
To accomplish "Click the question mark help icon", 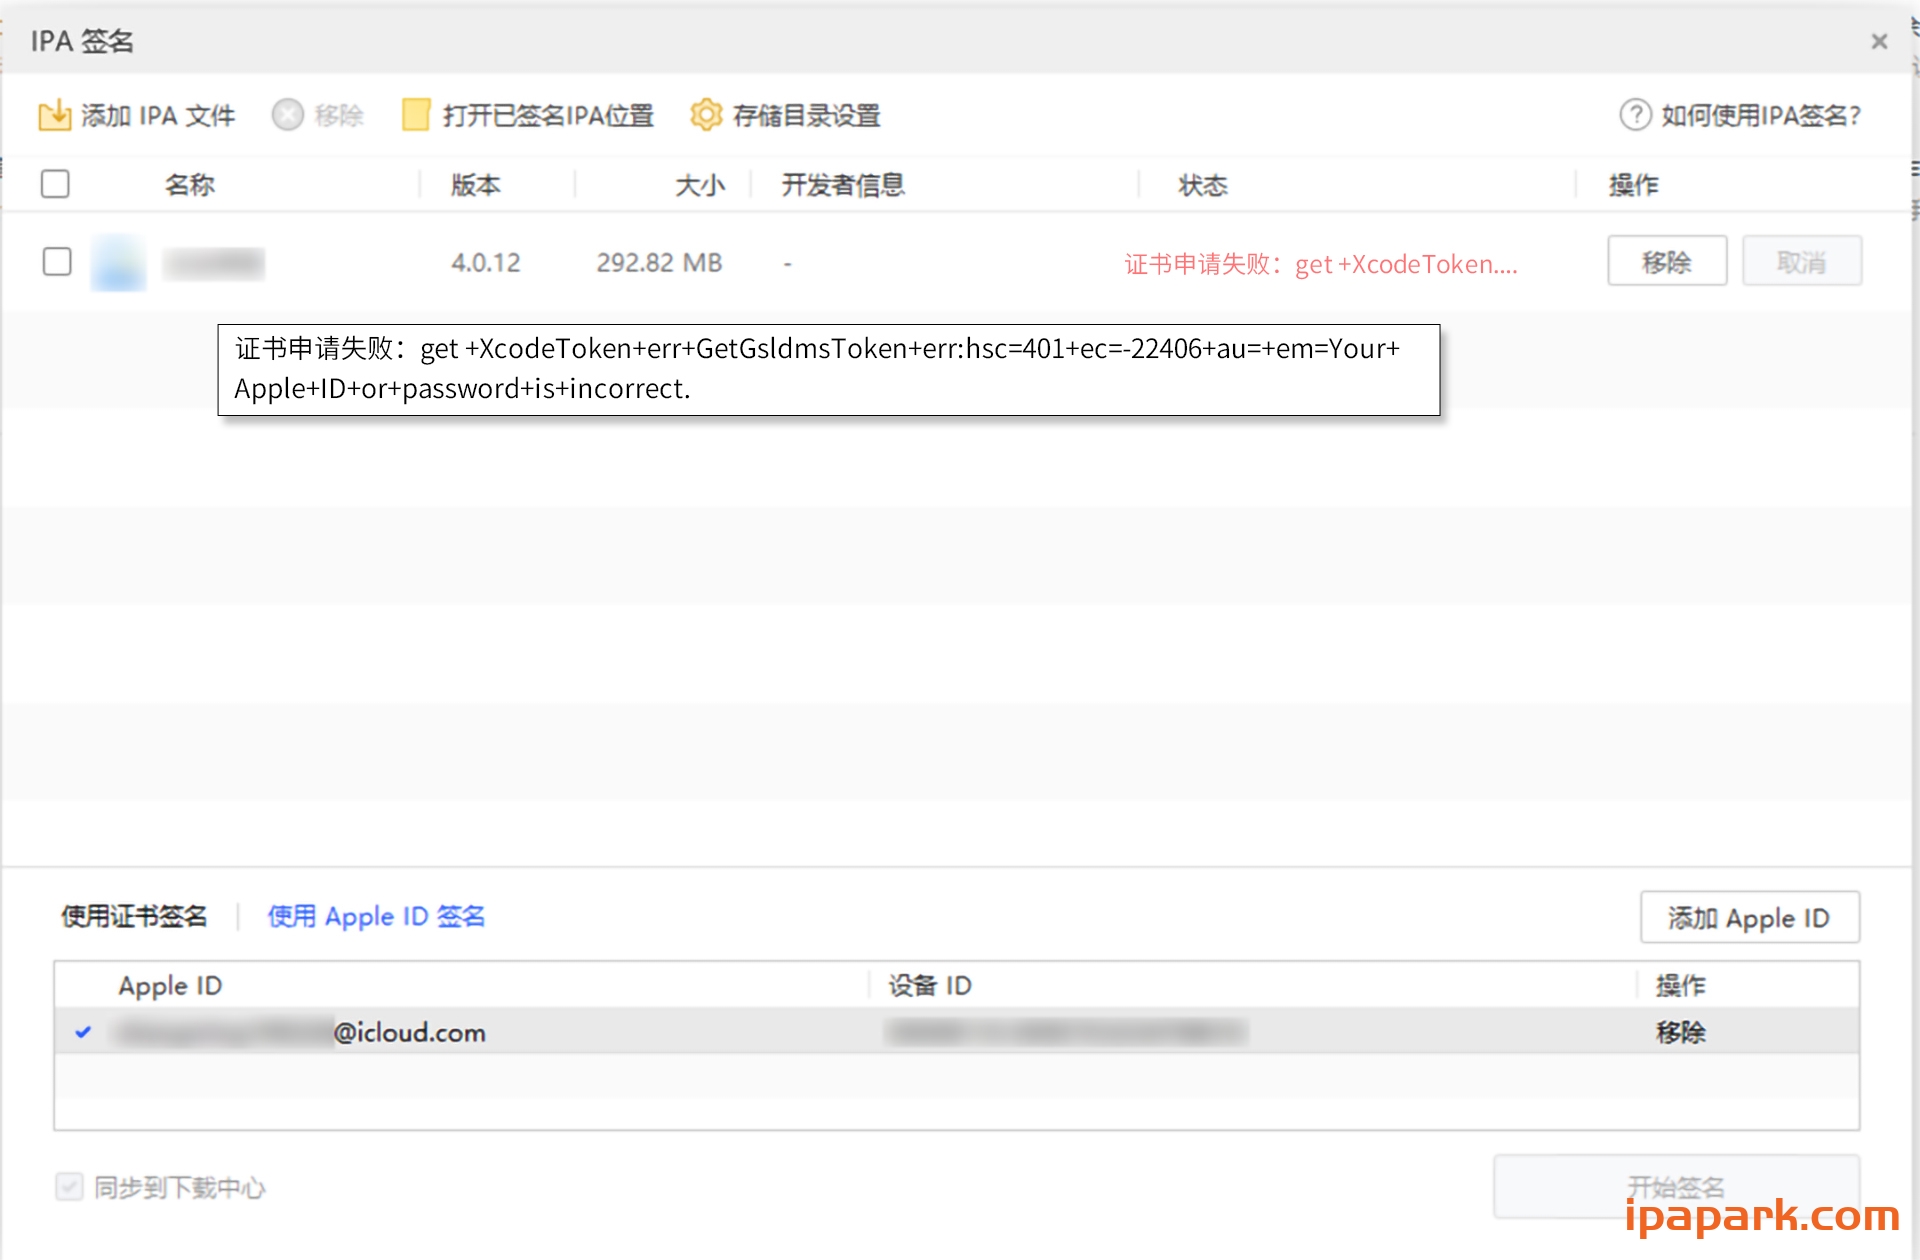I will pyautogui.click(x=1634, y=114).
